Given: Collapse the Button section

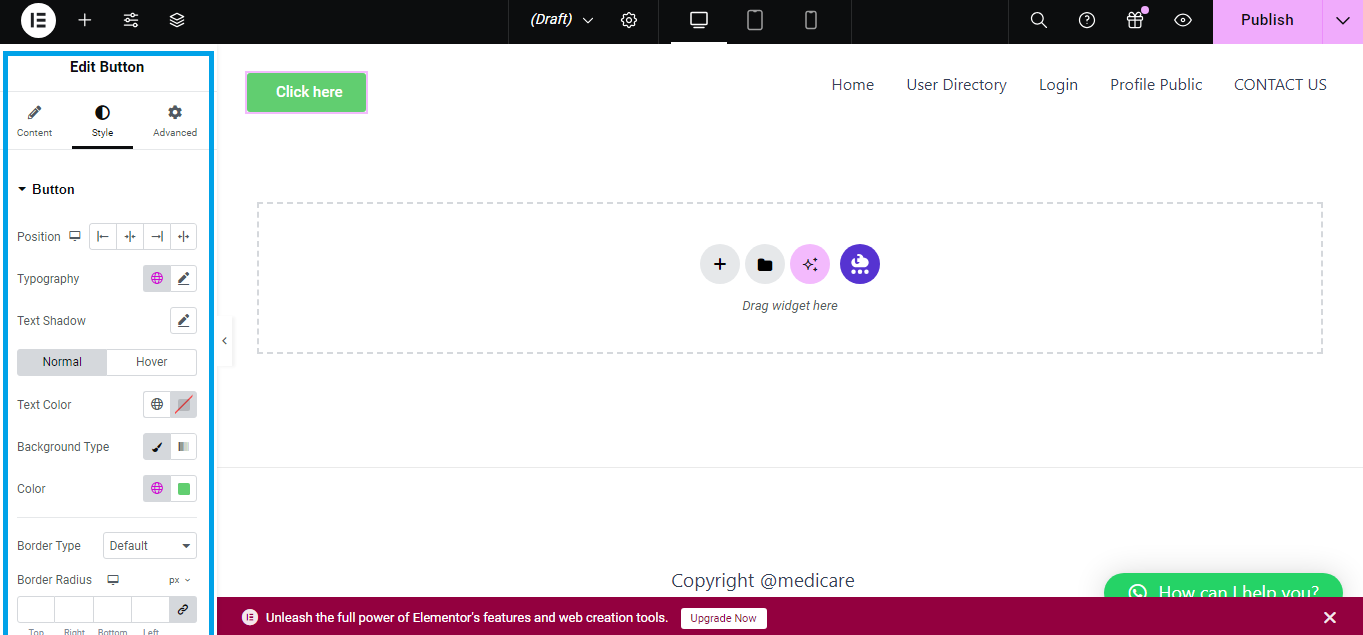Looking at the screenshot, I should [x=23, y=189].
